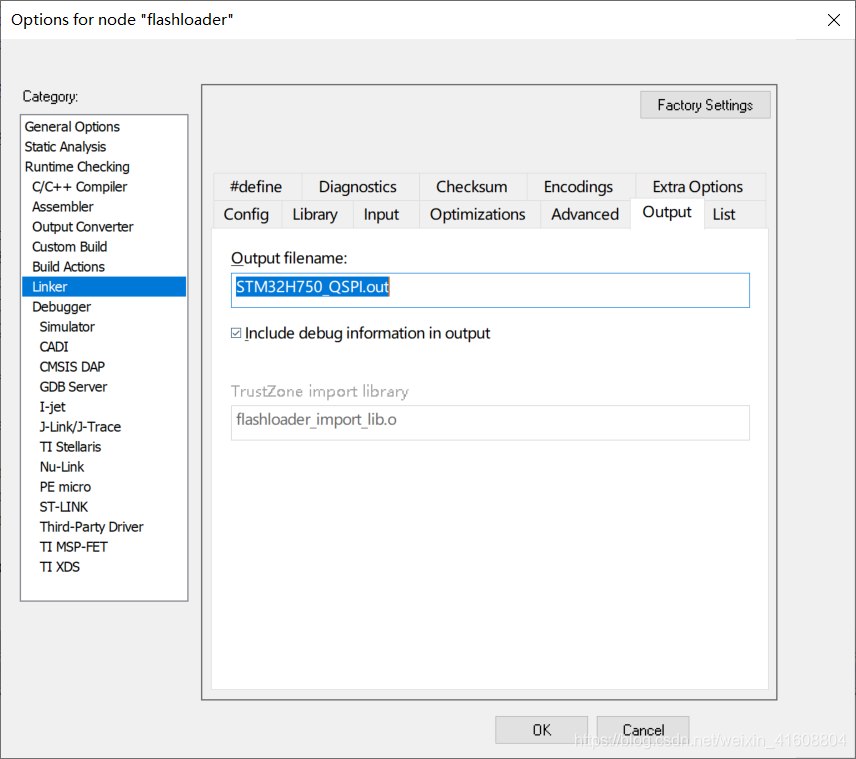
Task: Select the highlighted Linker category
Action: pos(104,287)
